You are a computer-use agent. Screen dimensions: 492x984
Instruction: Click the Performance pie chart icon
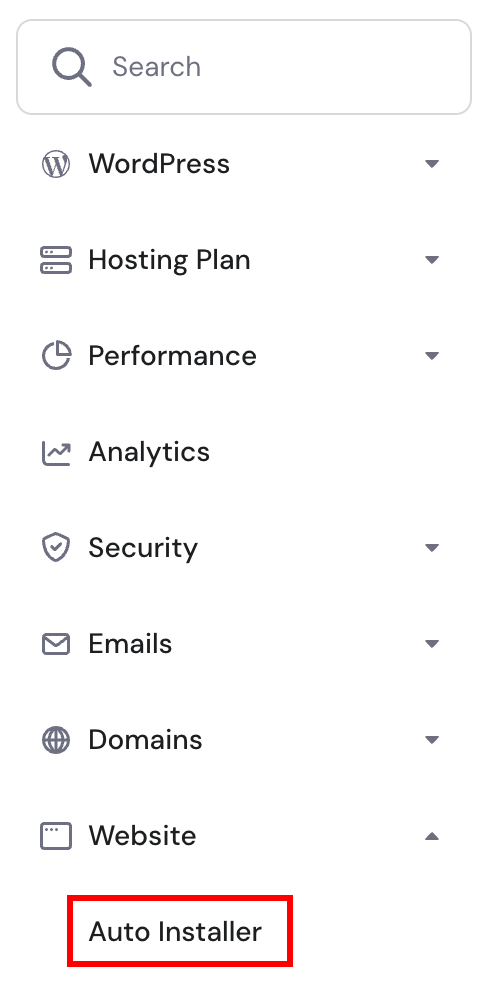(56, 356)
